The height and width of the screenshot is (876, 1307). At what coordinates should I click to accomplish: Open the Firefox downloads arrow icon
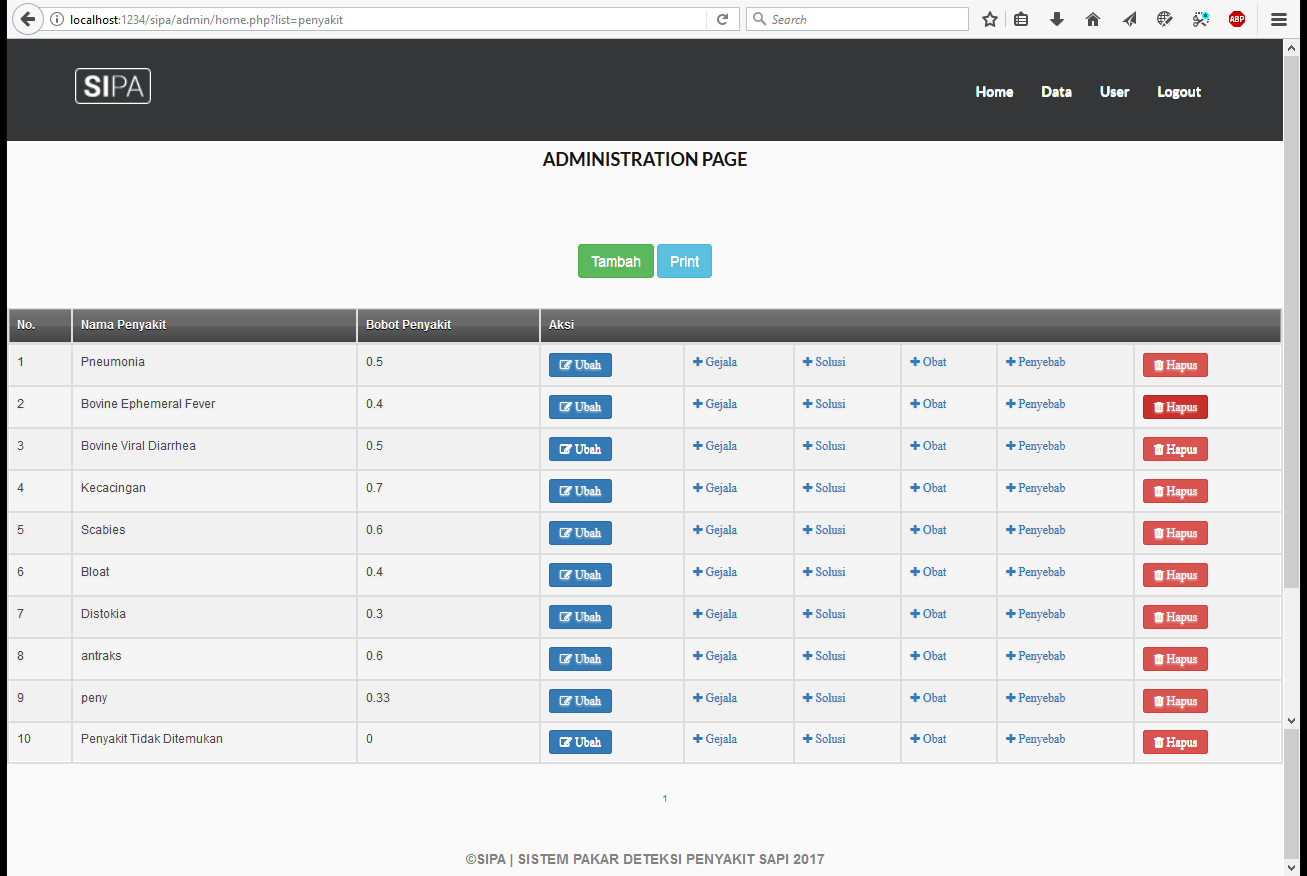pos(1056,19)
